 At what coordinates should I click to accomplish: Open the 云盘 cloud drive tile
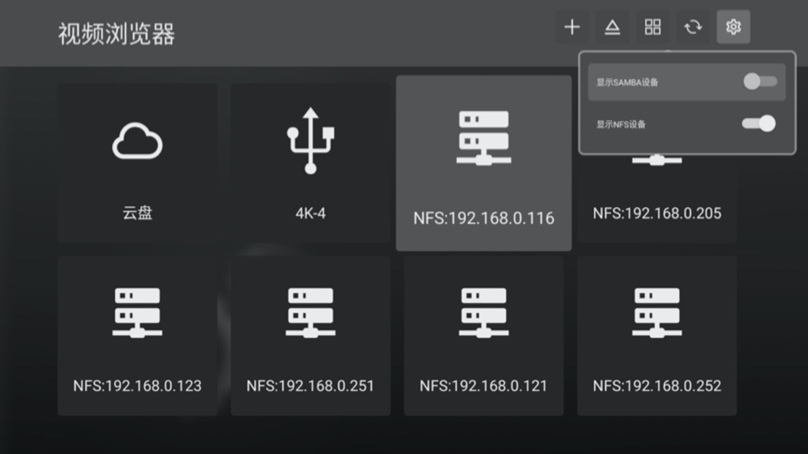coord(137,162)
